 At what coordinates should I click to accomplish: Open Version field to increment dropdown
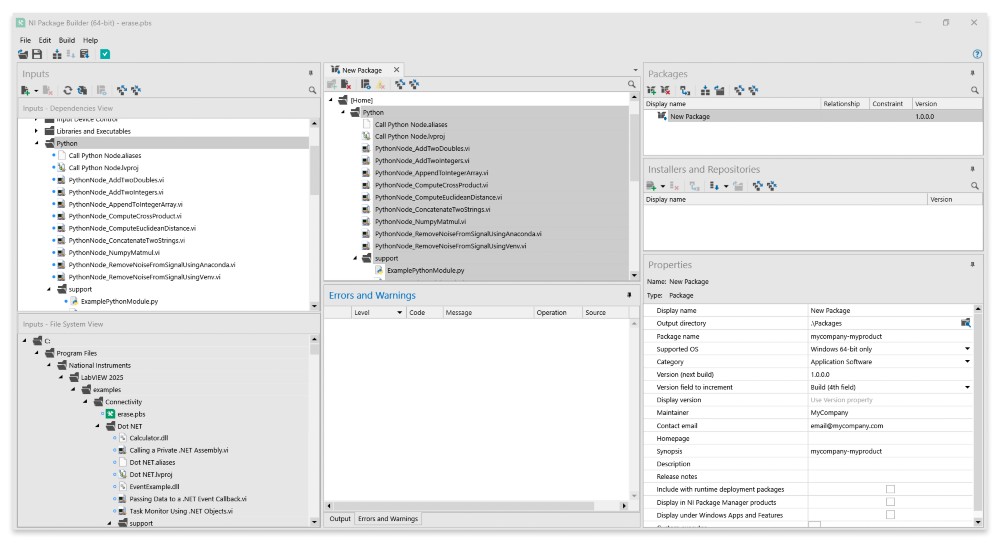coord(967,387)
